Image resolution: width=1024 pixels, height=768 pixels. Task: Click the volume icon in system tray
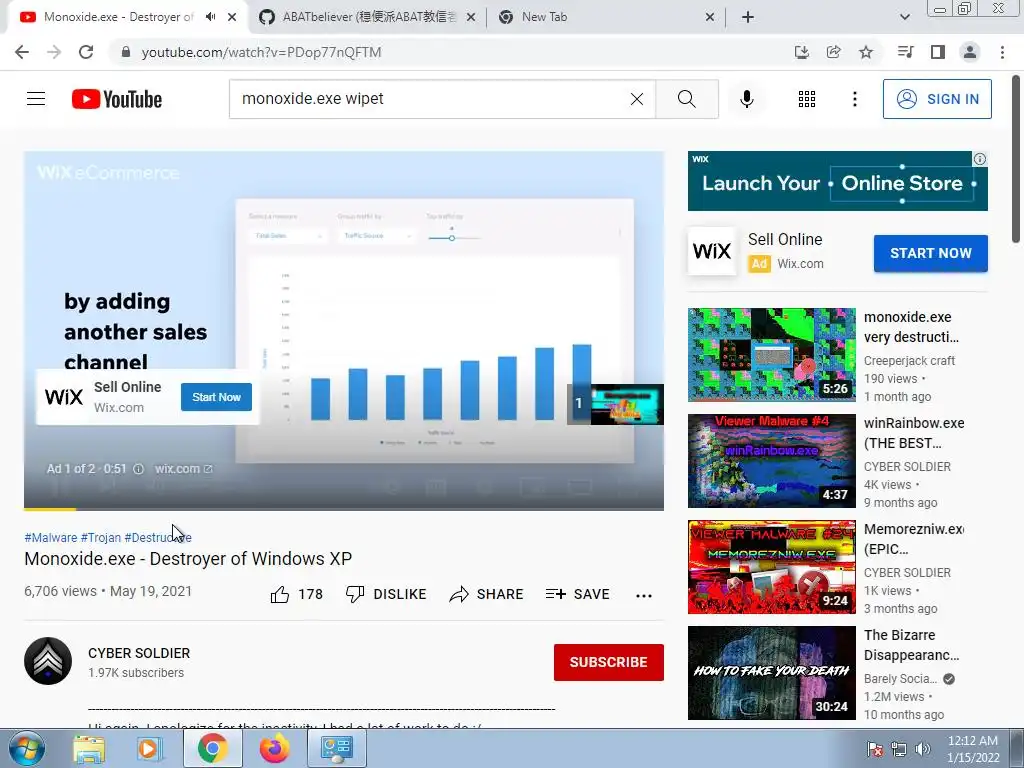(922, 749)
